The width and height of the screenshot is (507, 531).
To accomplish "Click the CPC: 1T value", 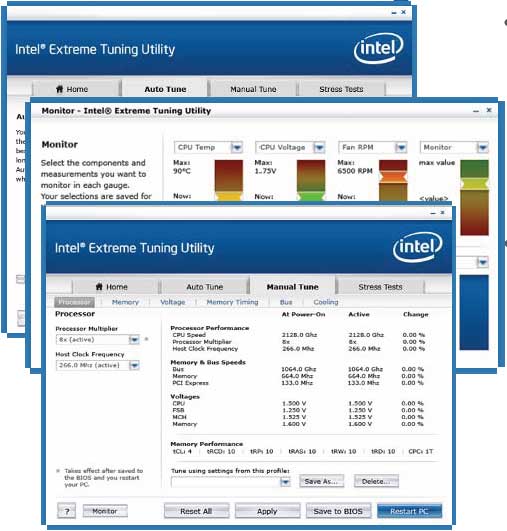I will 421,451.
